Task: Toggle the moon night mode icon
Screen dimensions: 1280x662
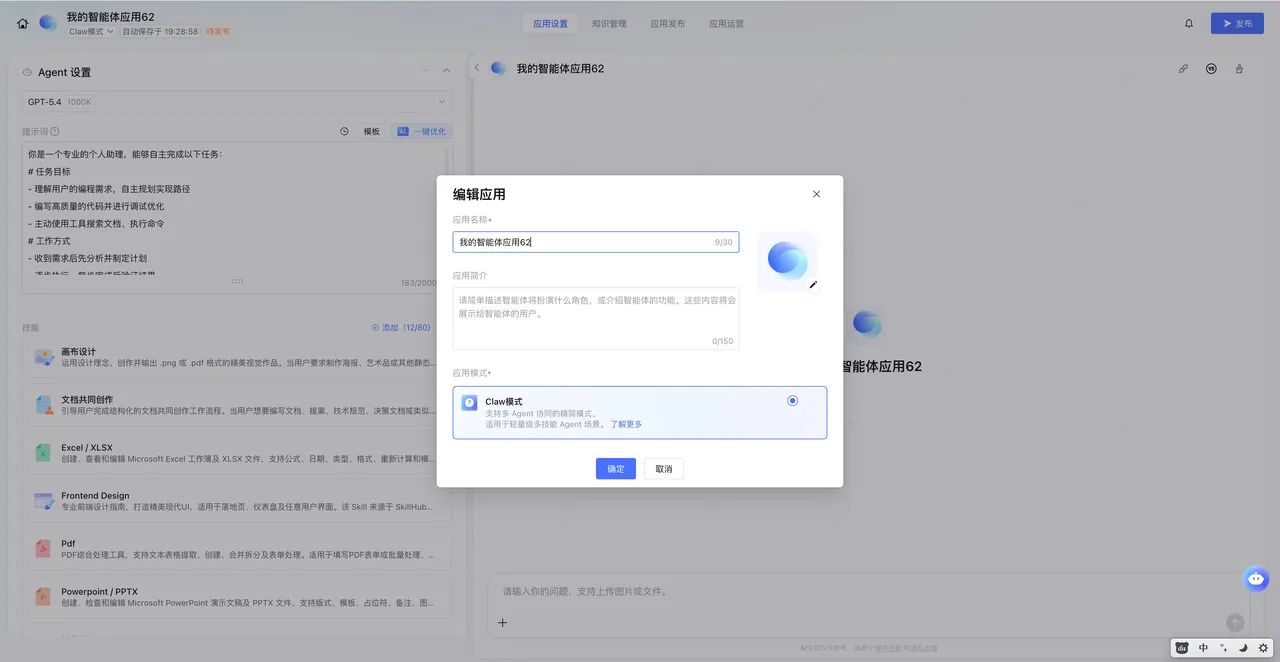Action: tap(1243, 648)
